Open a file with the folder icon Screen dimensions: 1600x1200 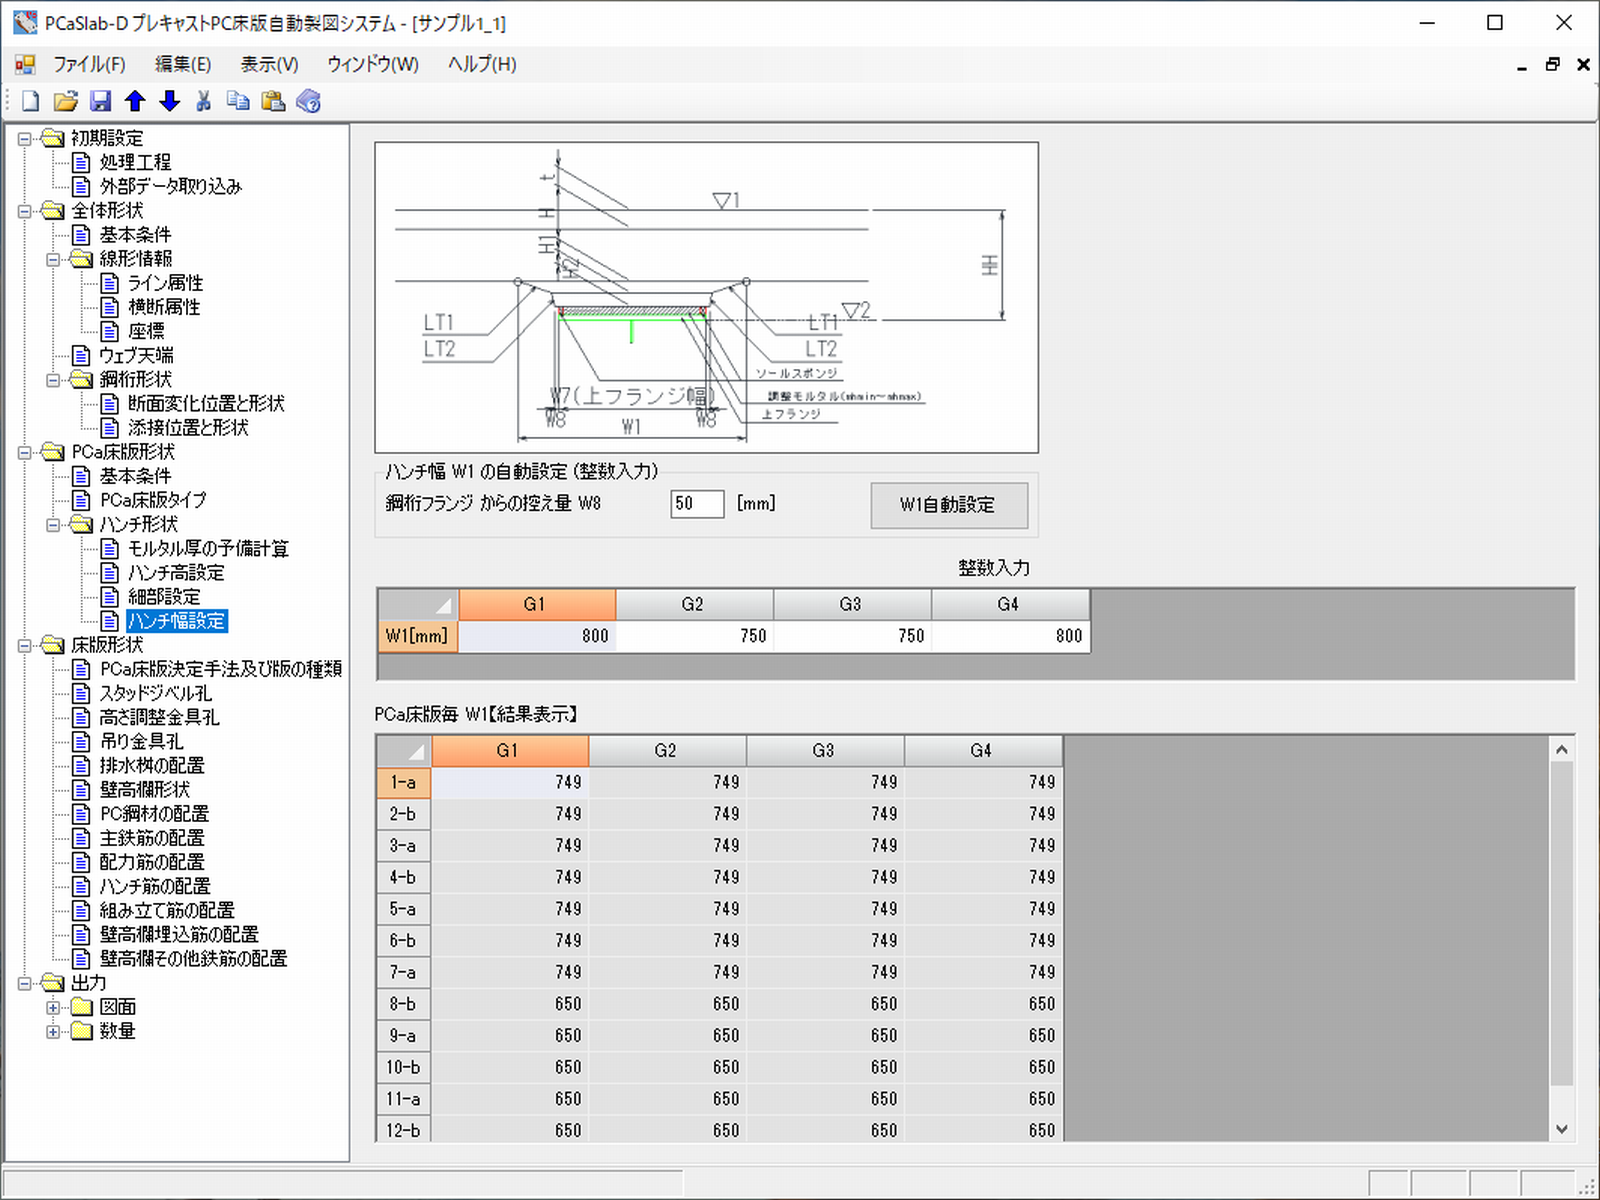pyautogui.click(x=66, y=101)
